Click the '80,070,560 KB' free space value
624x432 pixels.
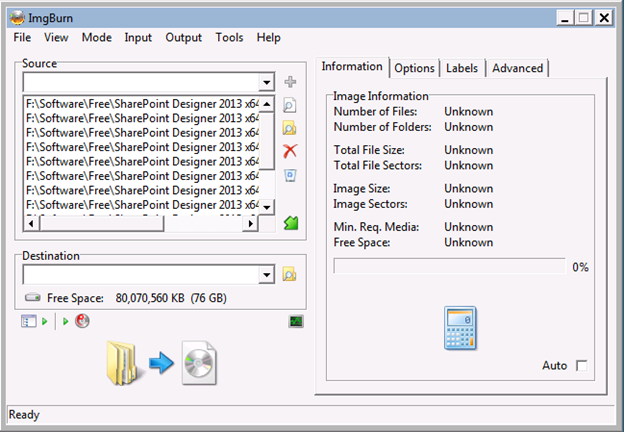pos(150,298)
